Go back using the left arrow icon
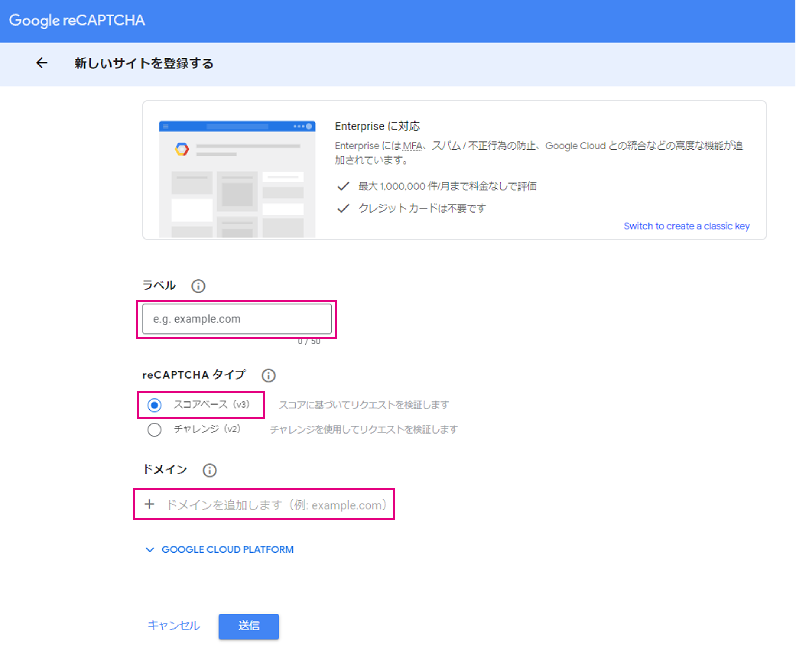796x663 pixels. coord(42,63)
